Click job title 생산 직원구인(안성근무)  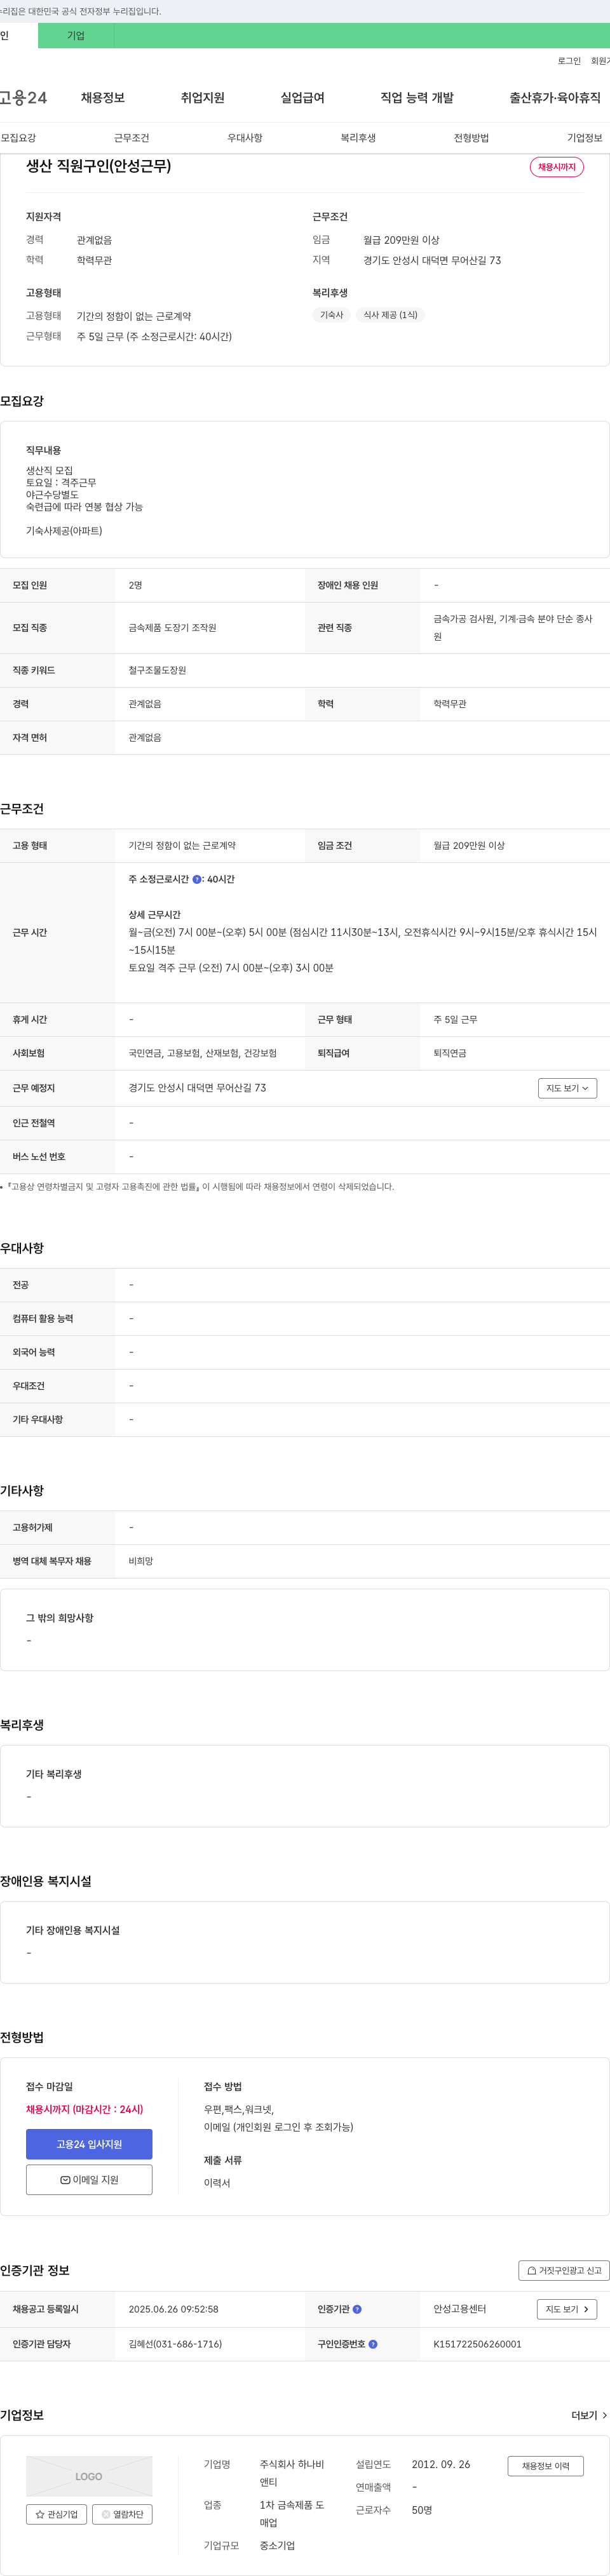click(98, 166)
